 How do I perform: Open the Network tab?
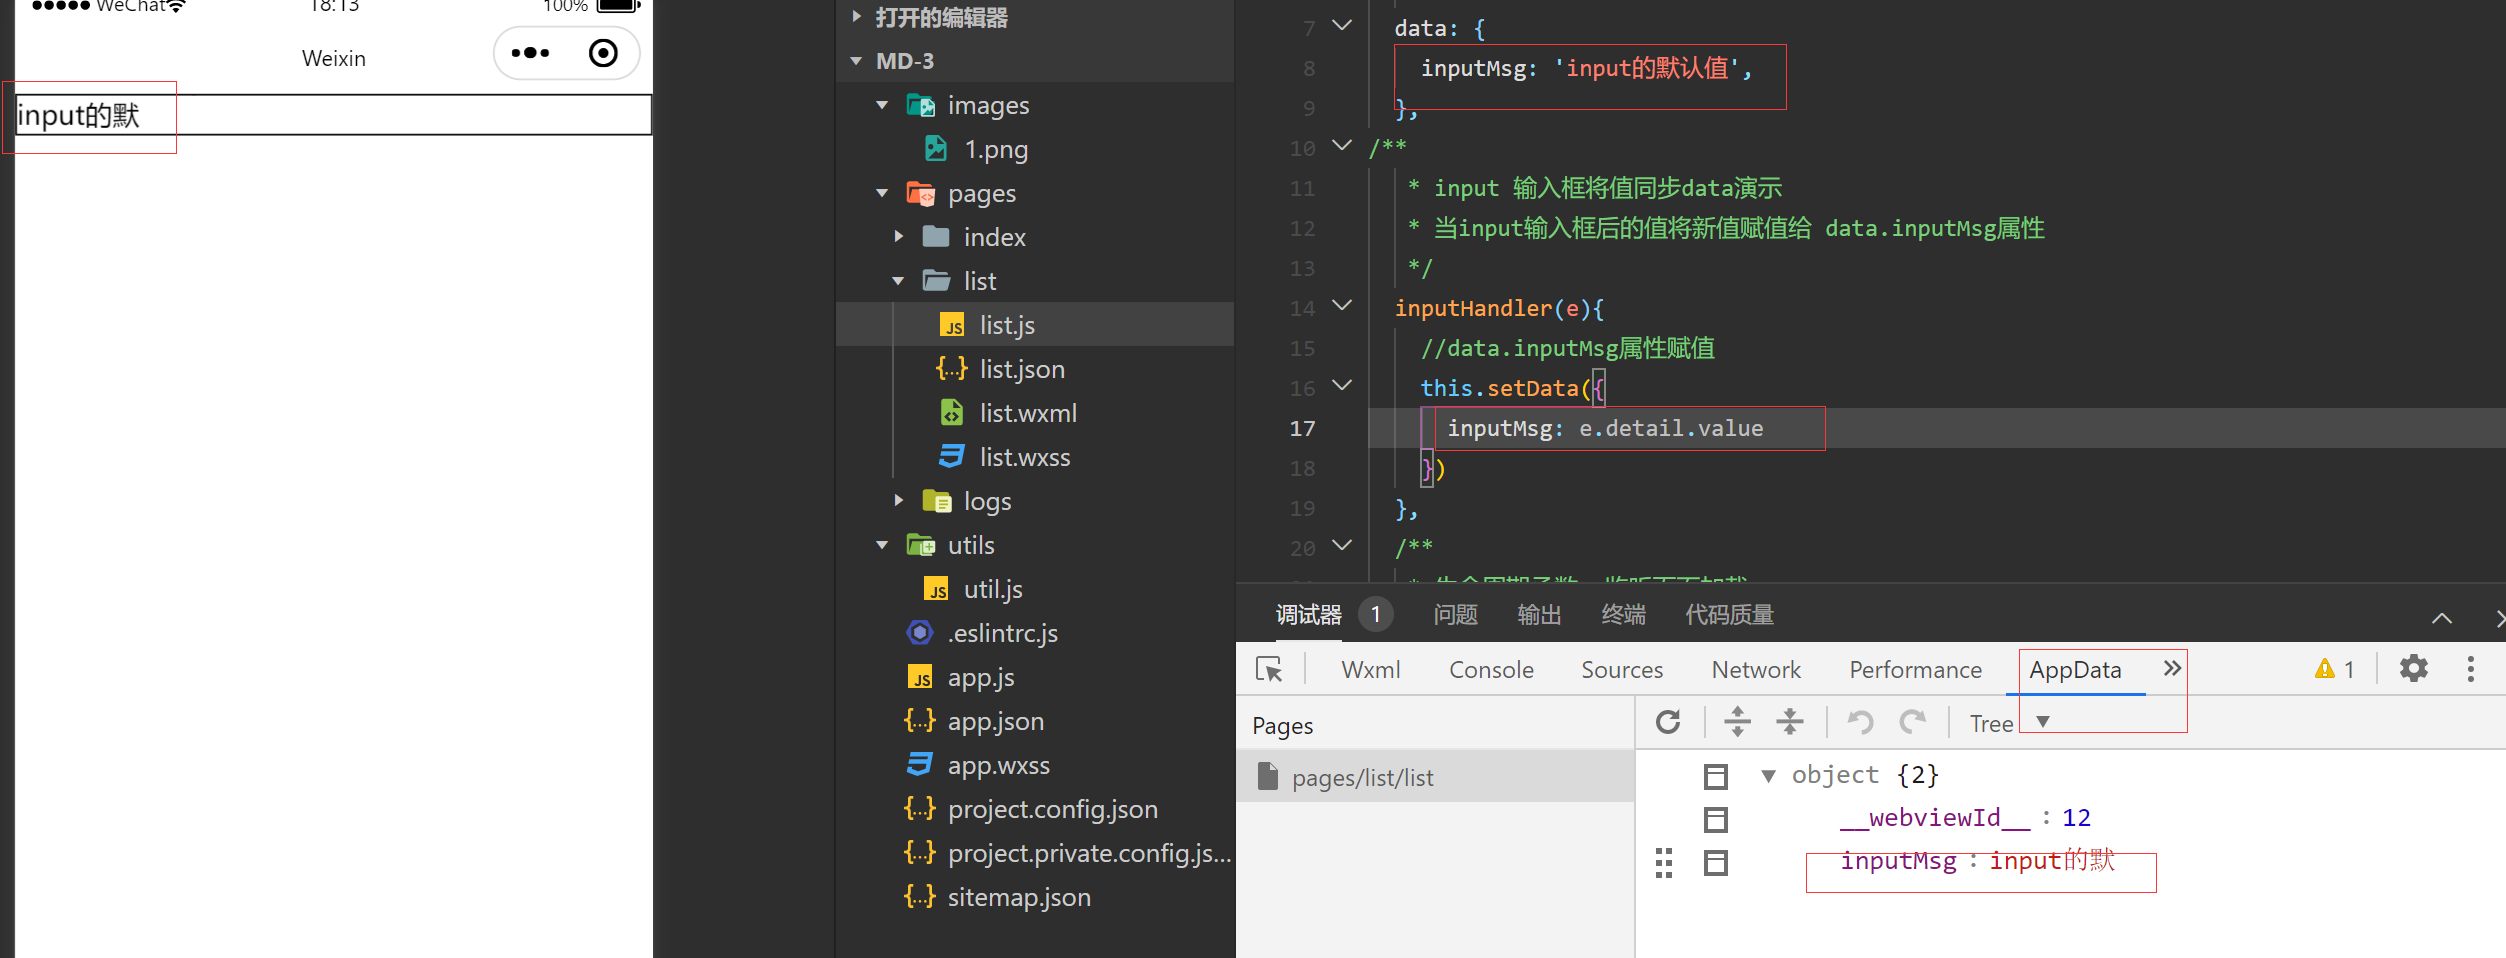tap(1755, 670)
